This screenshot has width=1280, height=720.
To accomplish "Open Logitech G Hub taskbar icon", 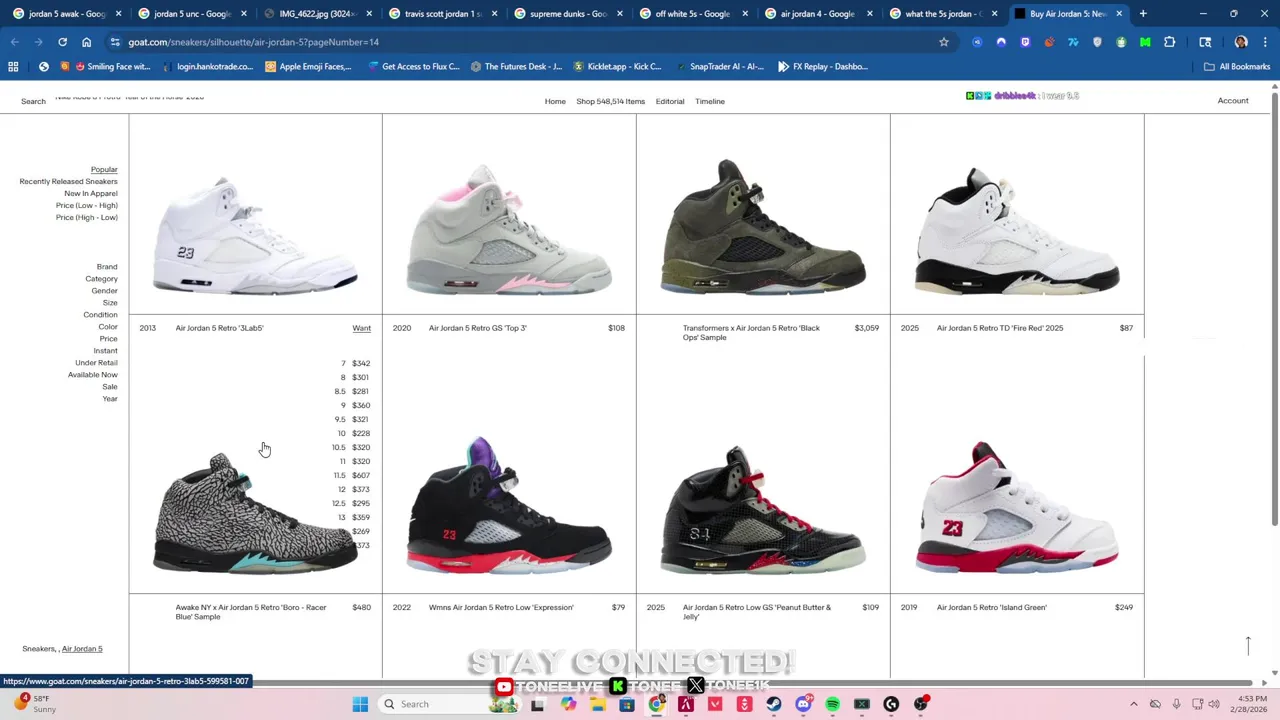I will [x=891, y=704].
